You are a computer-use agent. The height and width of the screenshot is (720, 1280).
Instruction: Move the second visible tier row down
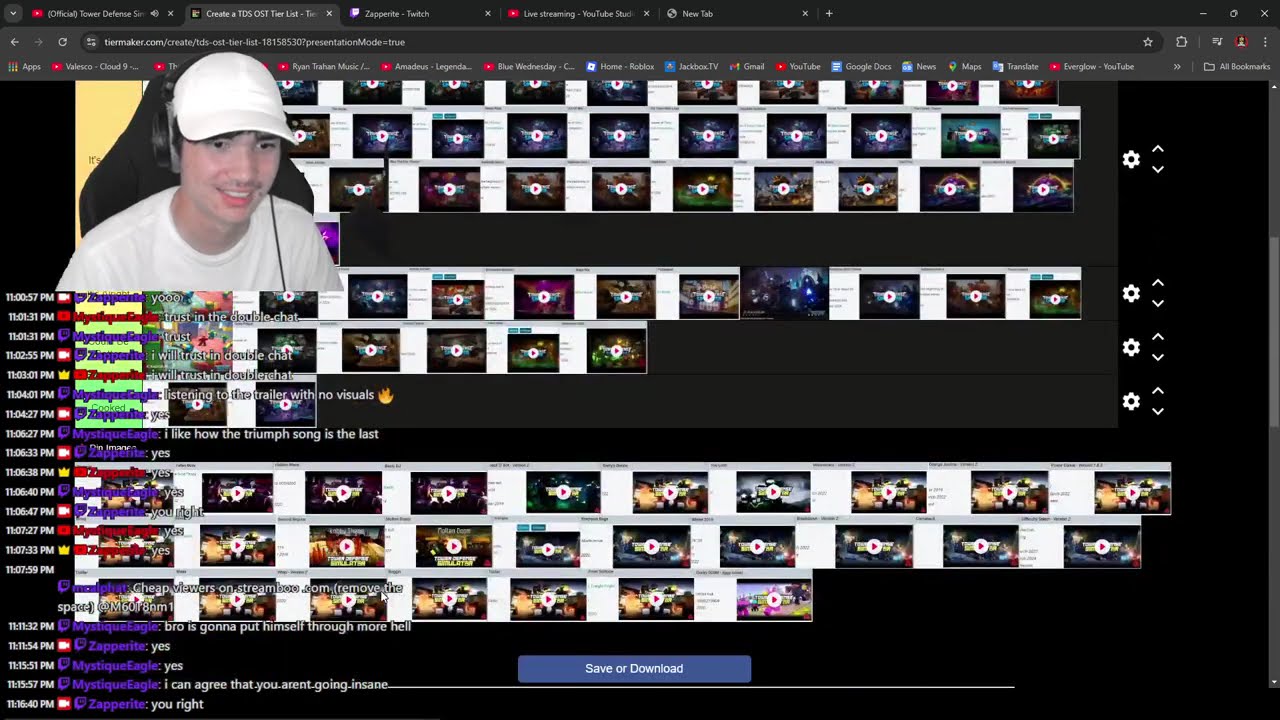1158,304
